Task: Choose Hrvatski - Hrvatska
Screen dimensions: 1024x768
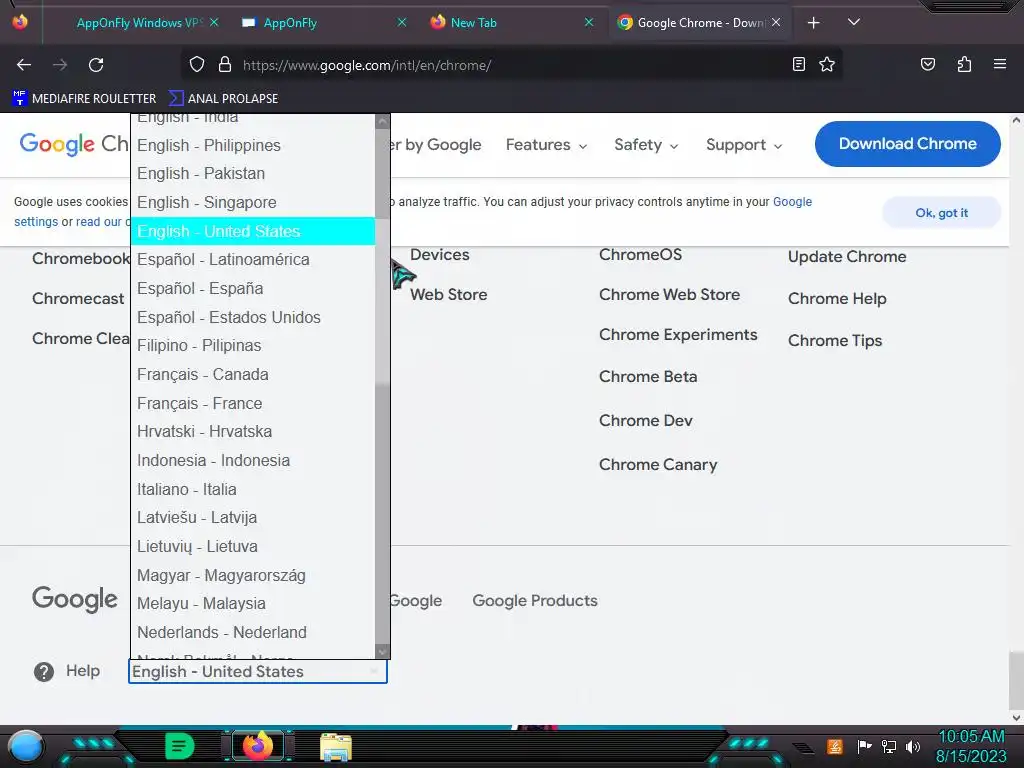Action: point(253,431)
